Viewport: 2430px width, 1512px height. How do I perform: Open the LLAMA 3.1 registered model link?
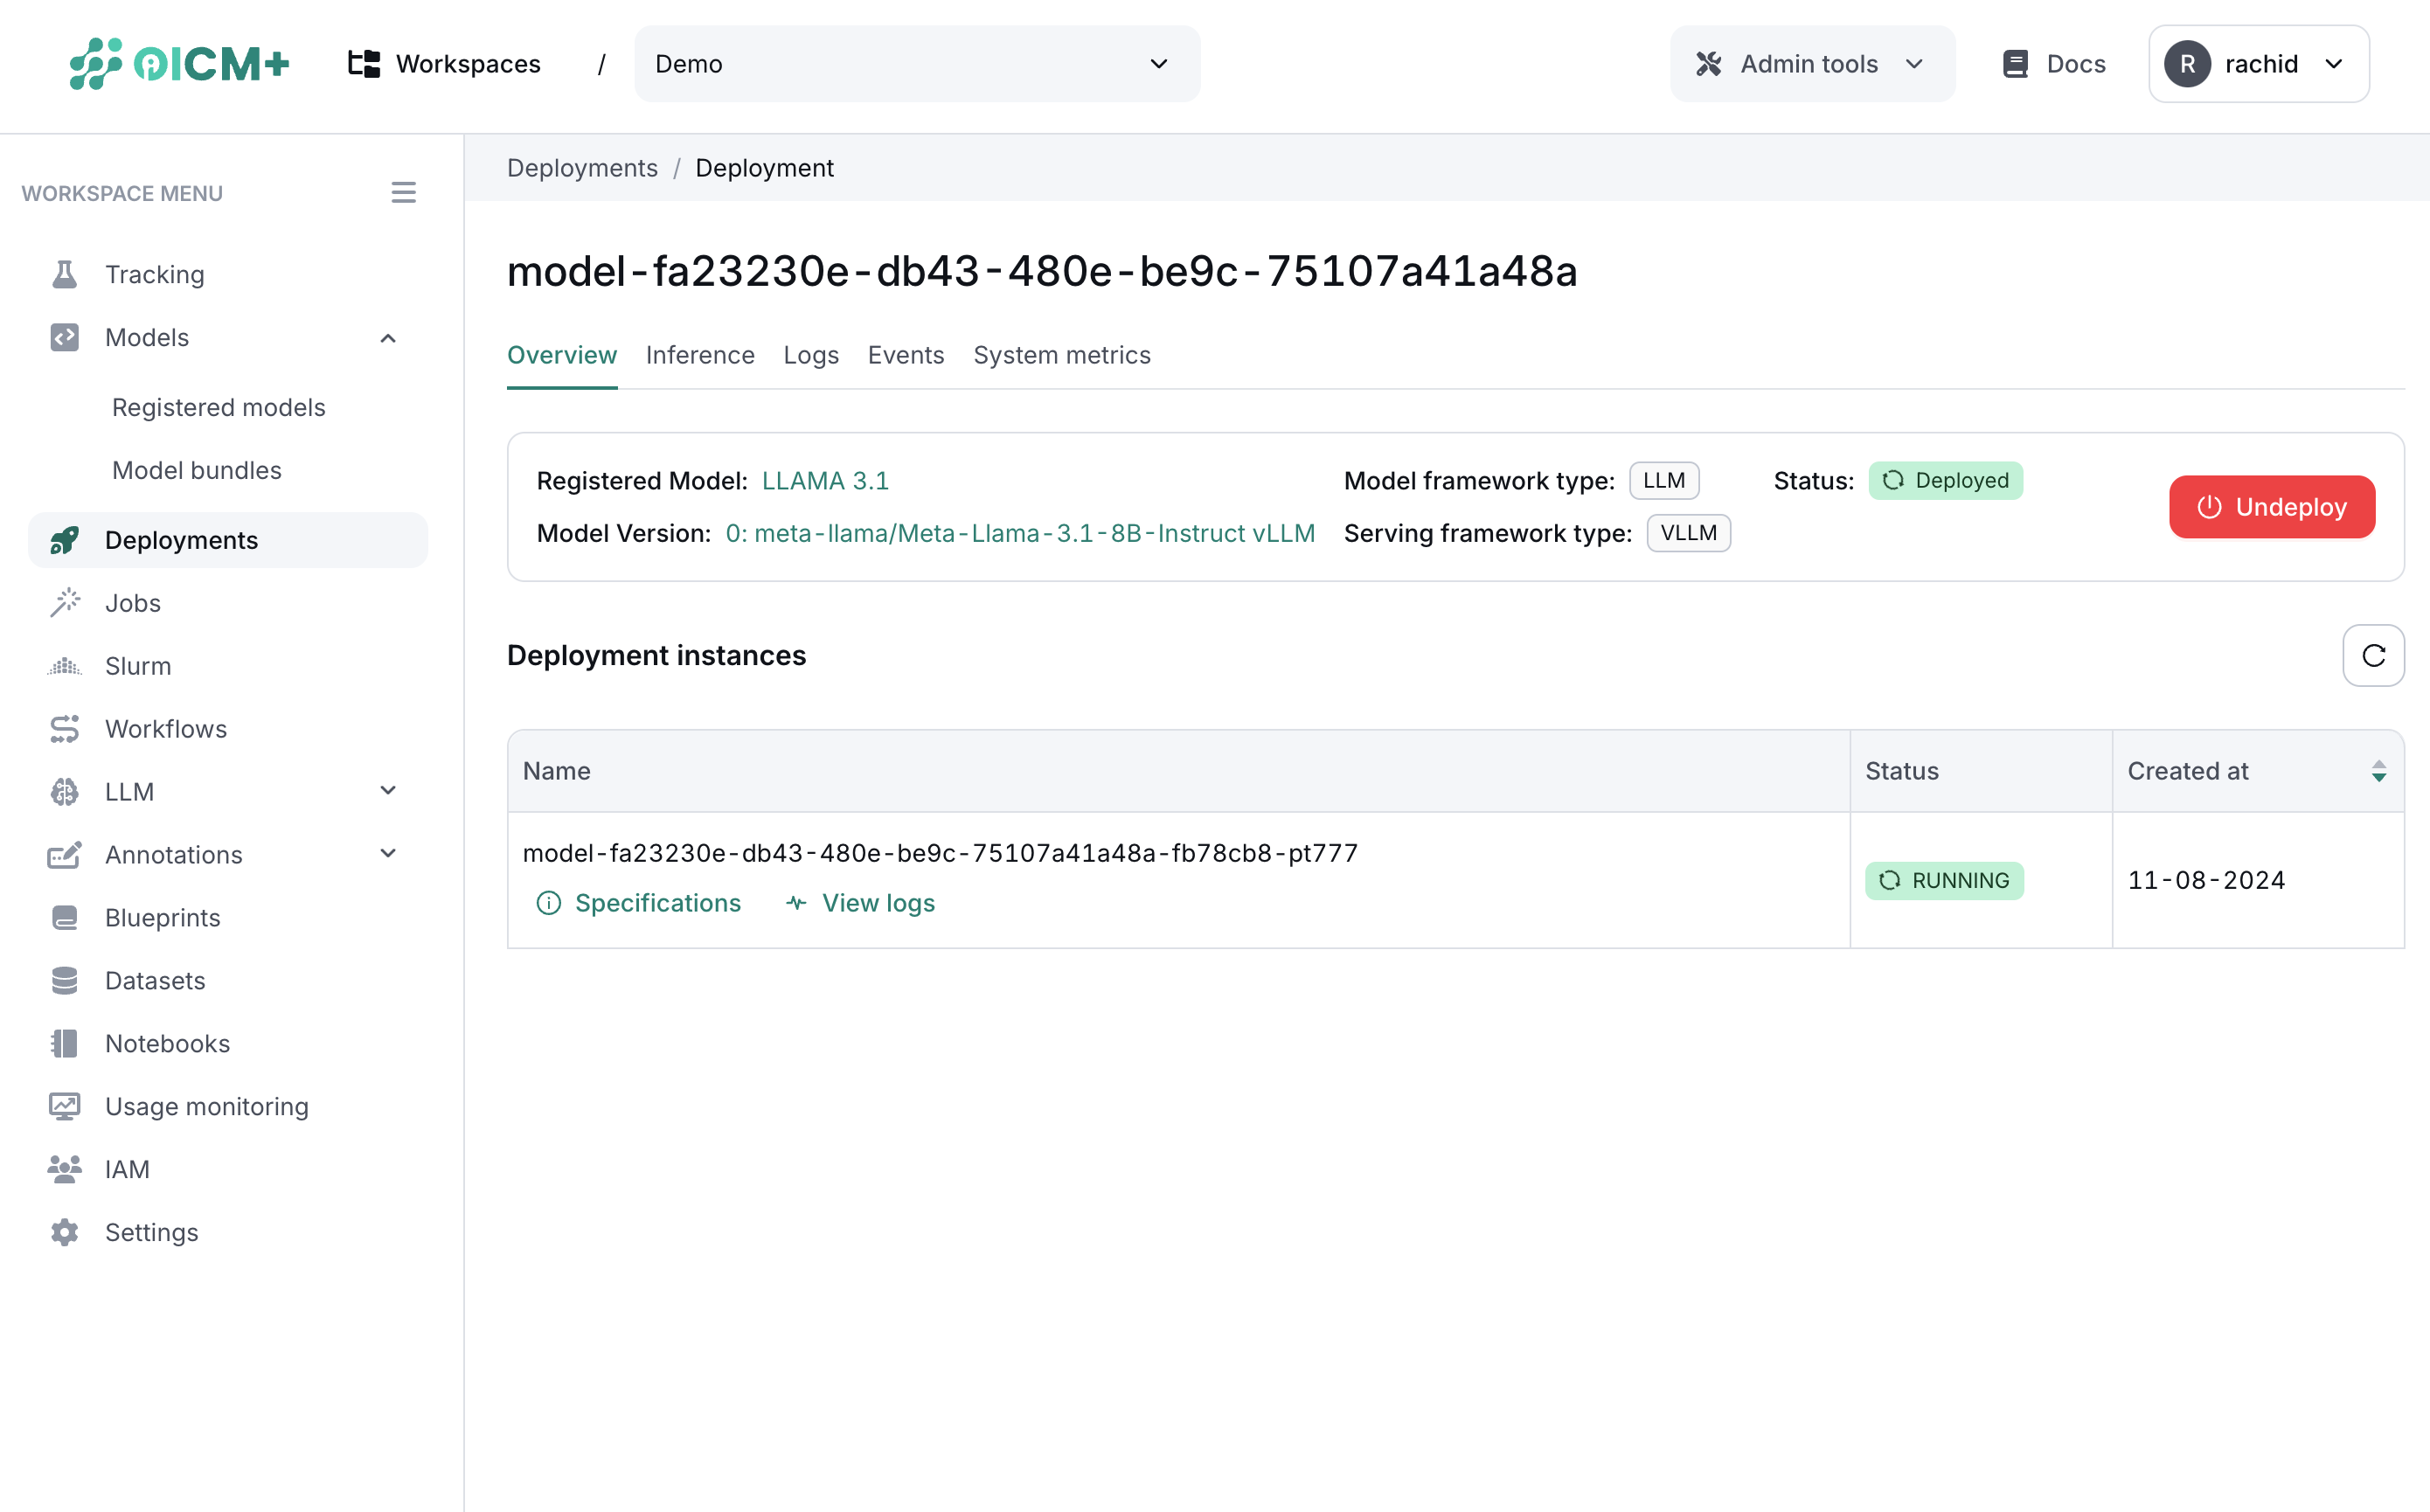click(824, 481)
